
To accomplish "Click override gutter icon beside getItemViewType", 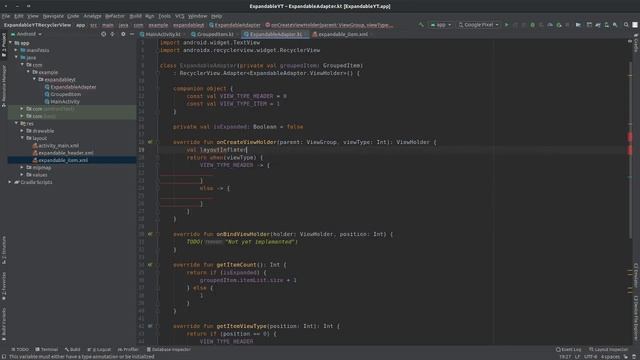I will pyautogui.click(x=150, y=326).
